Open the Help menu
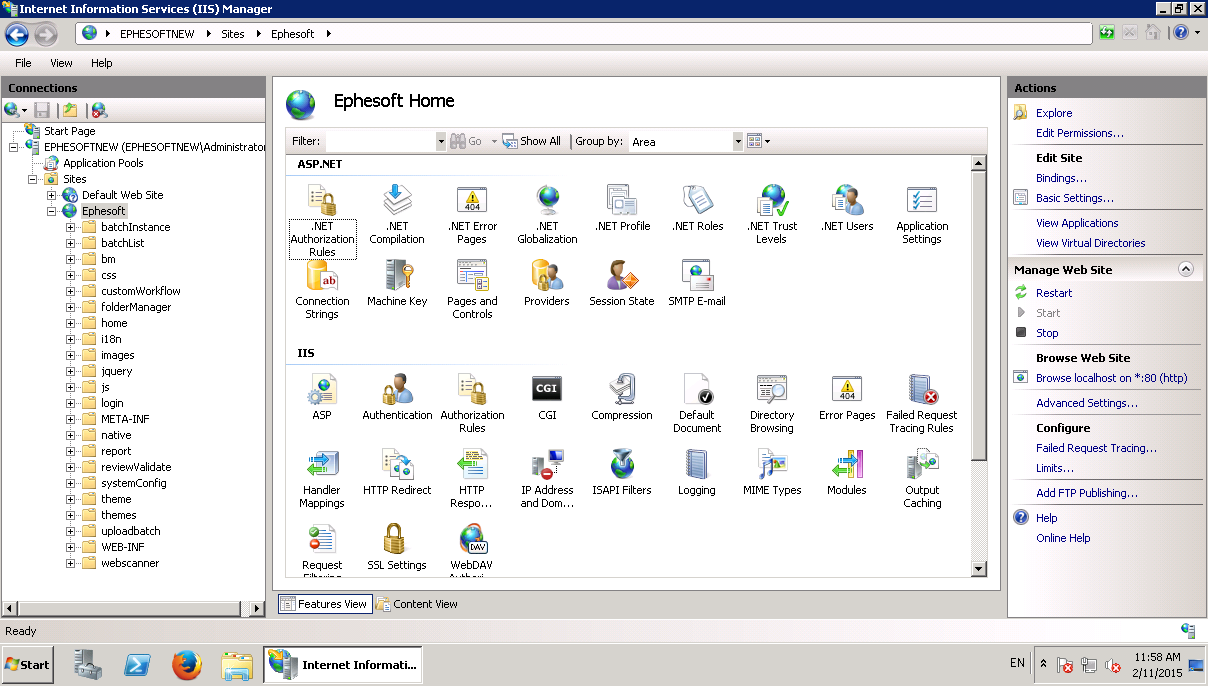The width and height of the screenshot is (1208, 686). pyautogui.click(x=102, y=63)
